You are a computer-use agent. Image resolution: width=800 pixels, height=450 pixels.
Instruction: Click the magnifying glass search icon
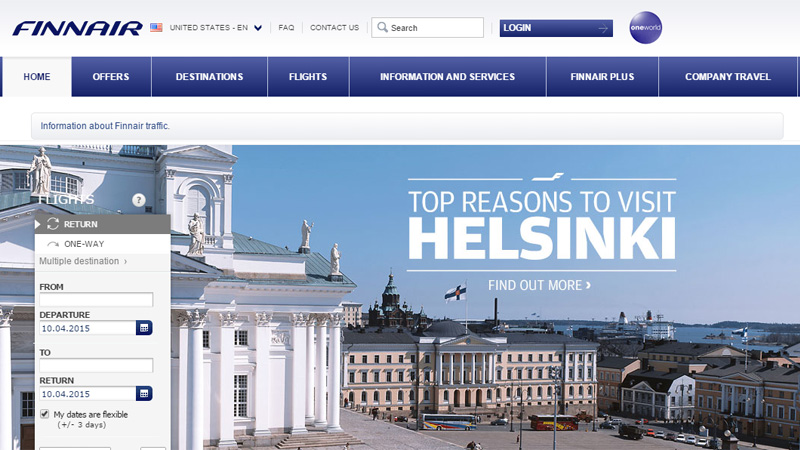click(x=382, y=28)
